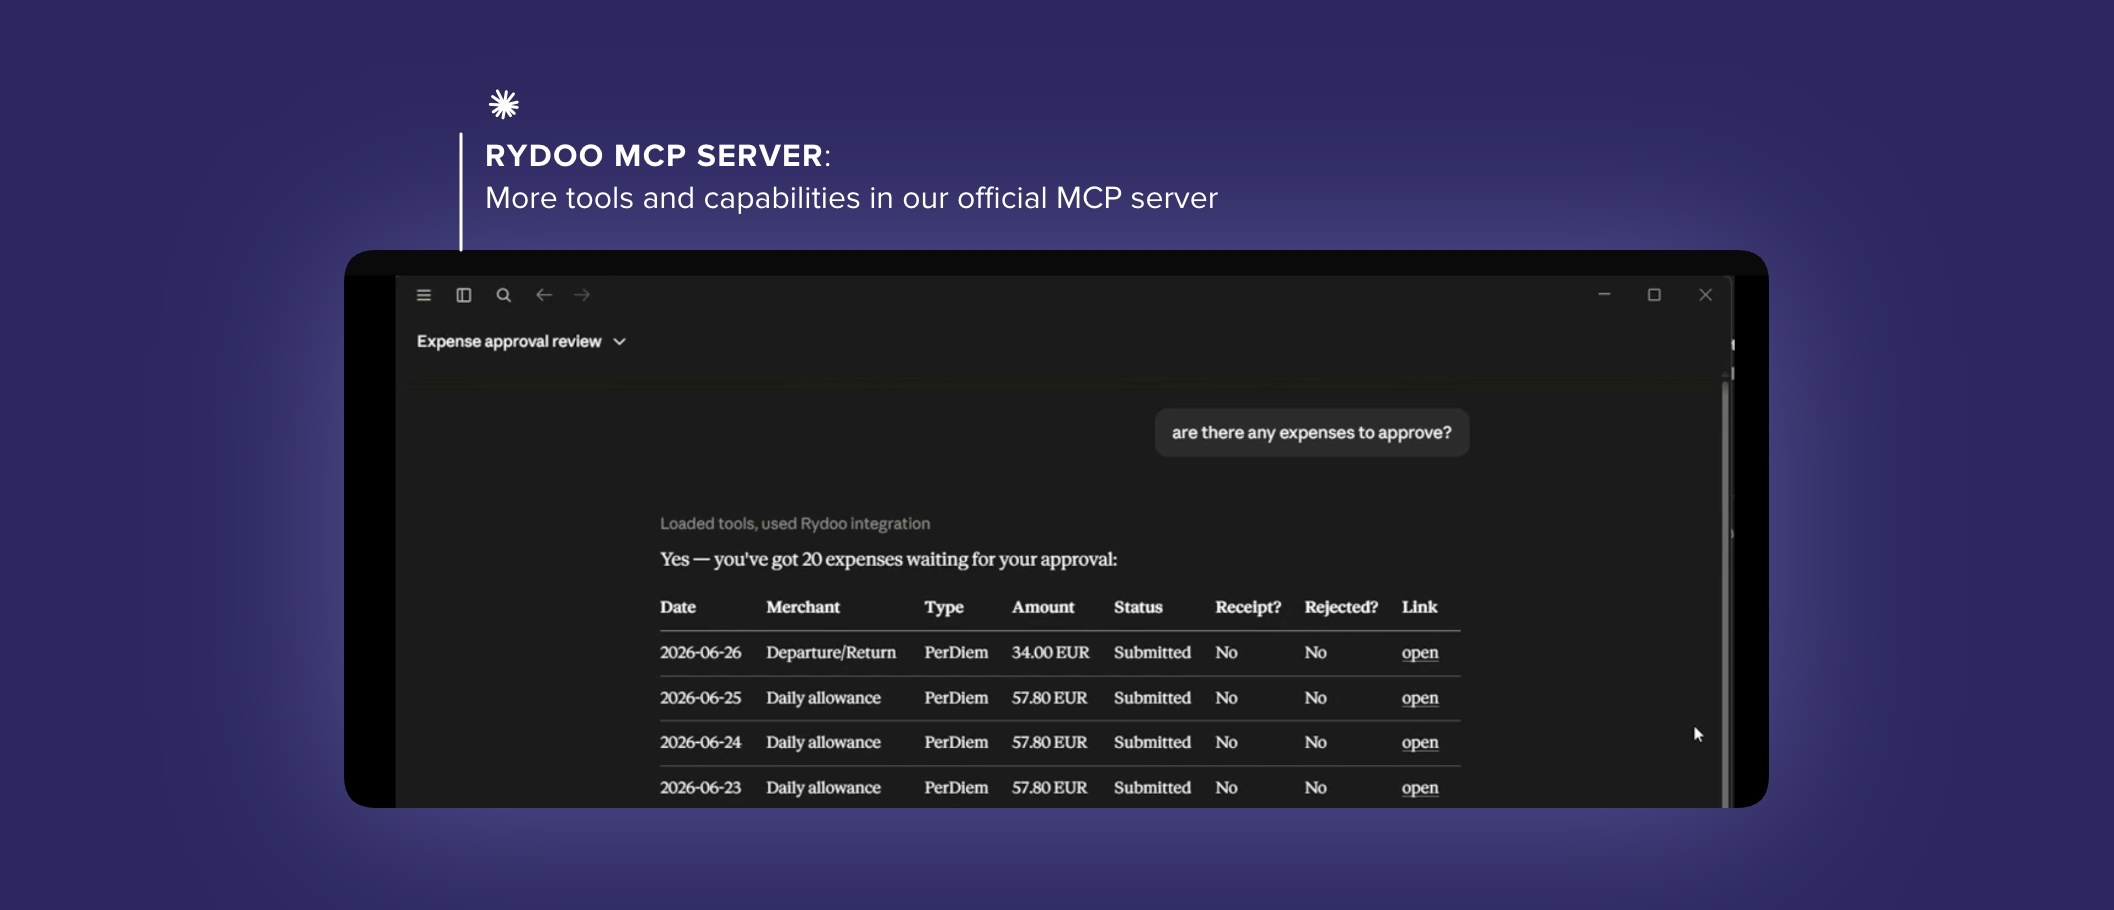Open the hamburger menu icon
Image resolution: width=2114 pixels, height=910 pixels.
point(424,295)
